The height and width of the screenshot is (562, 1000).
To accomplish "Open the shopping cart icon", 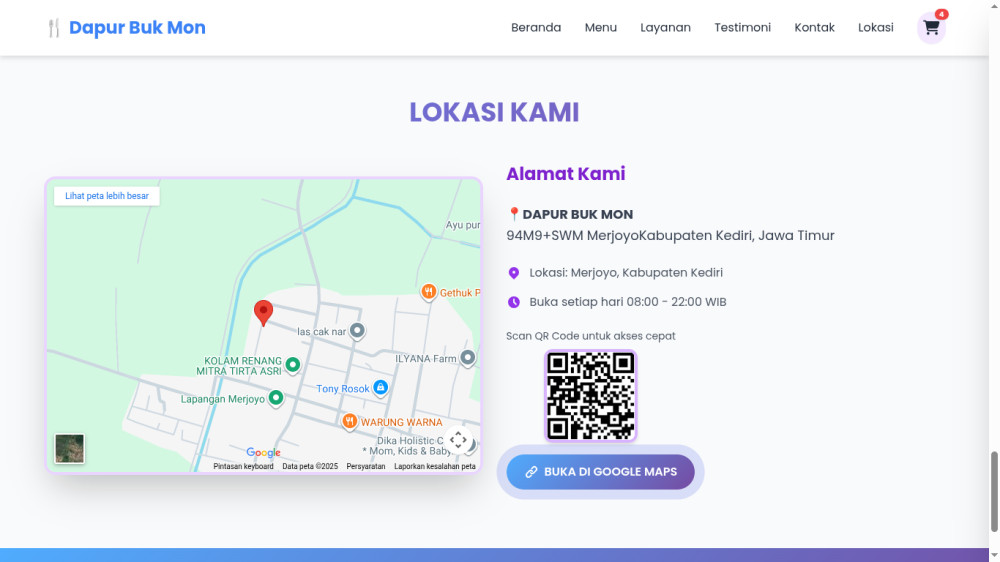I will pos(931,28).
